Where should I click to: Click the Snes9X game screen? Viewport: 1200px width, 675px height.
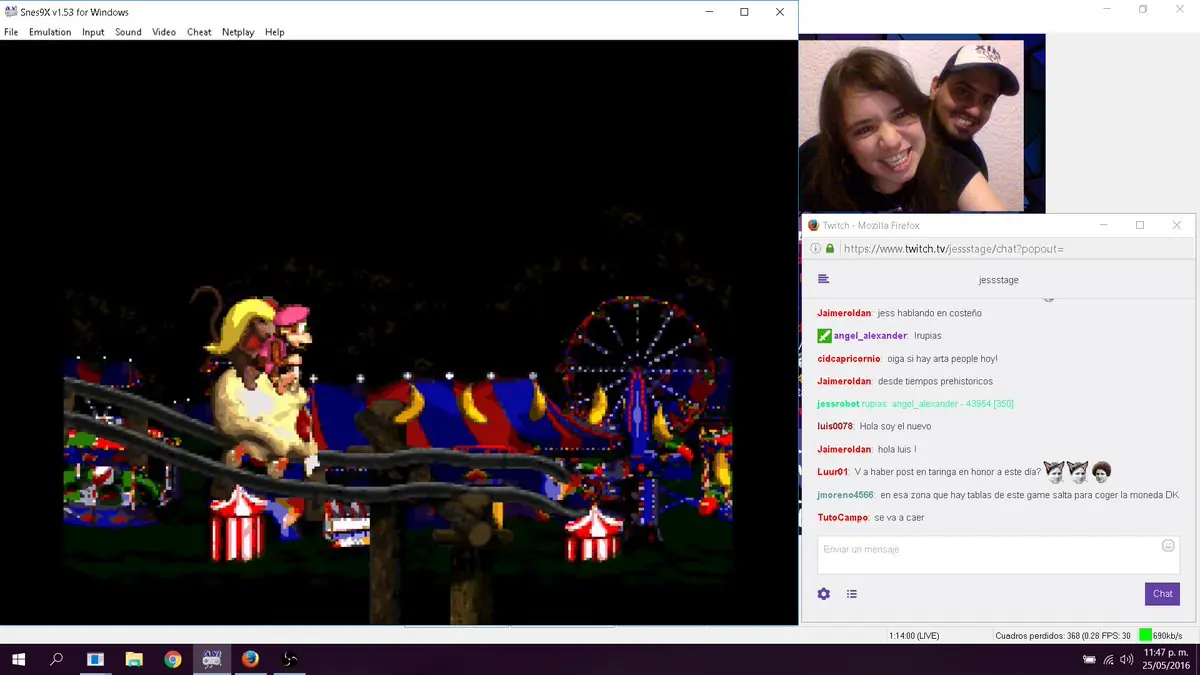[398, 333]
